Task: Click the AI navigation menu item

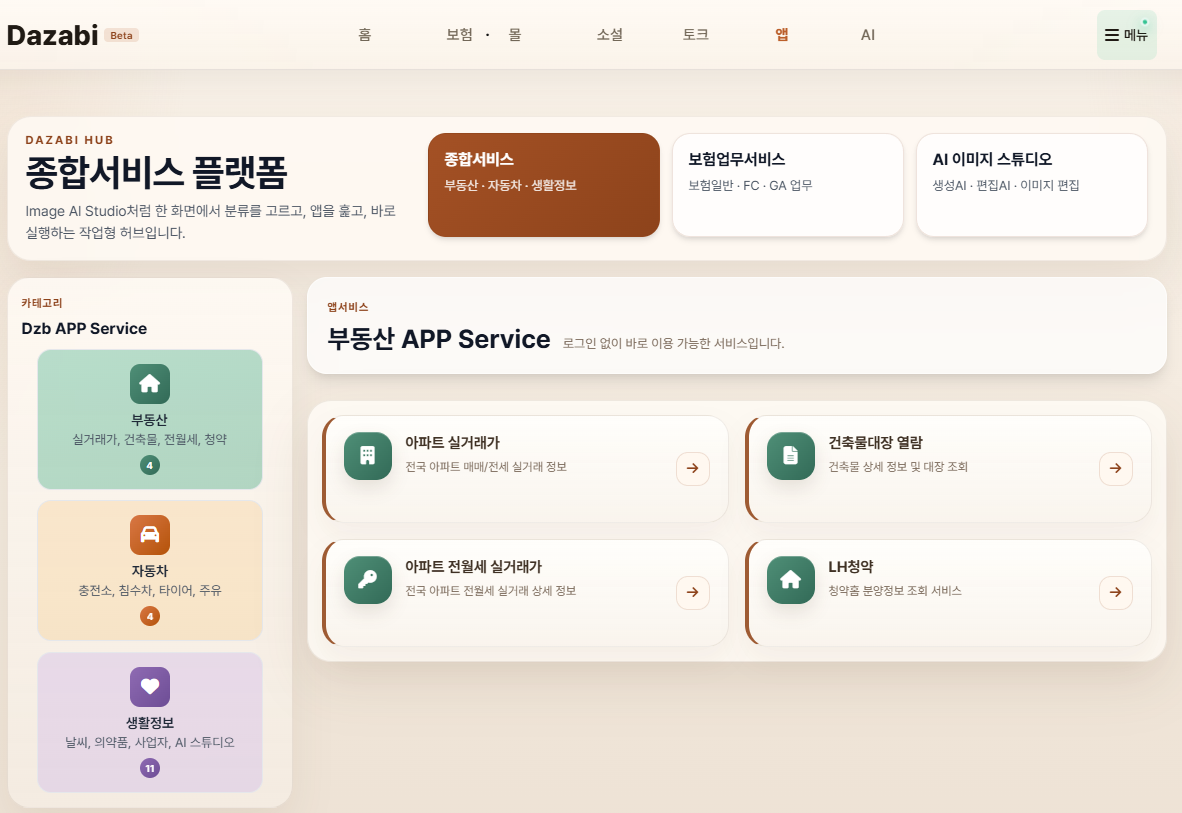Action: click(x=867, y=35)
